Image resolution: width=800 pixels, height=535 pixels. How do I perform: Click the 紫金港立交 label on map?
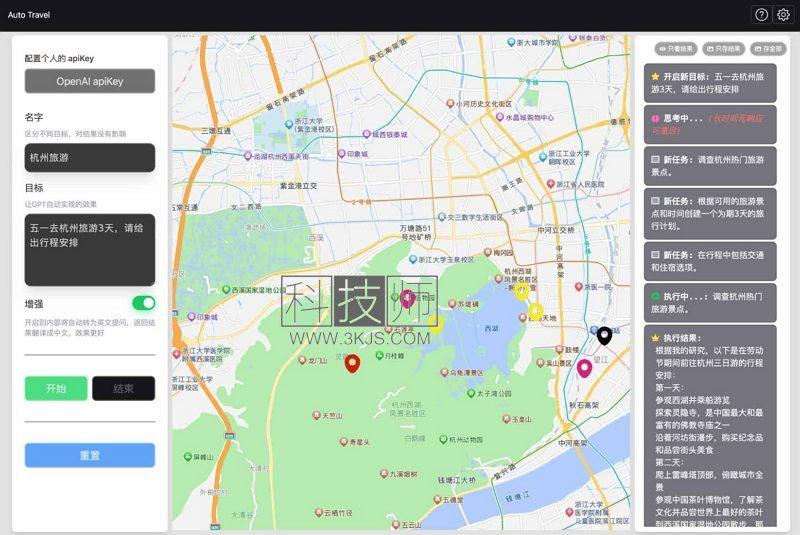298,186
